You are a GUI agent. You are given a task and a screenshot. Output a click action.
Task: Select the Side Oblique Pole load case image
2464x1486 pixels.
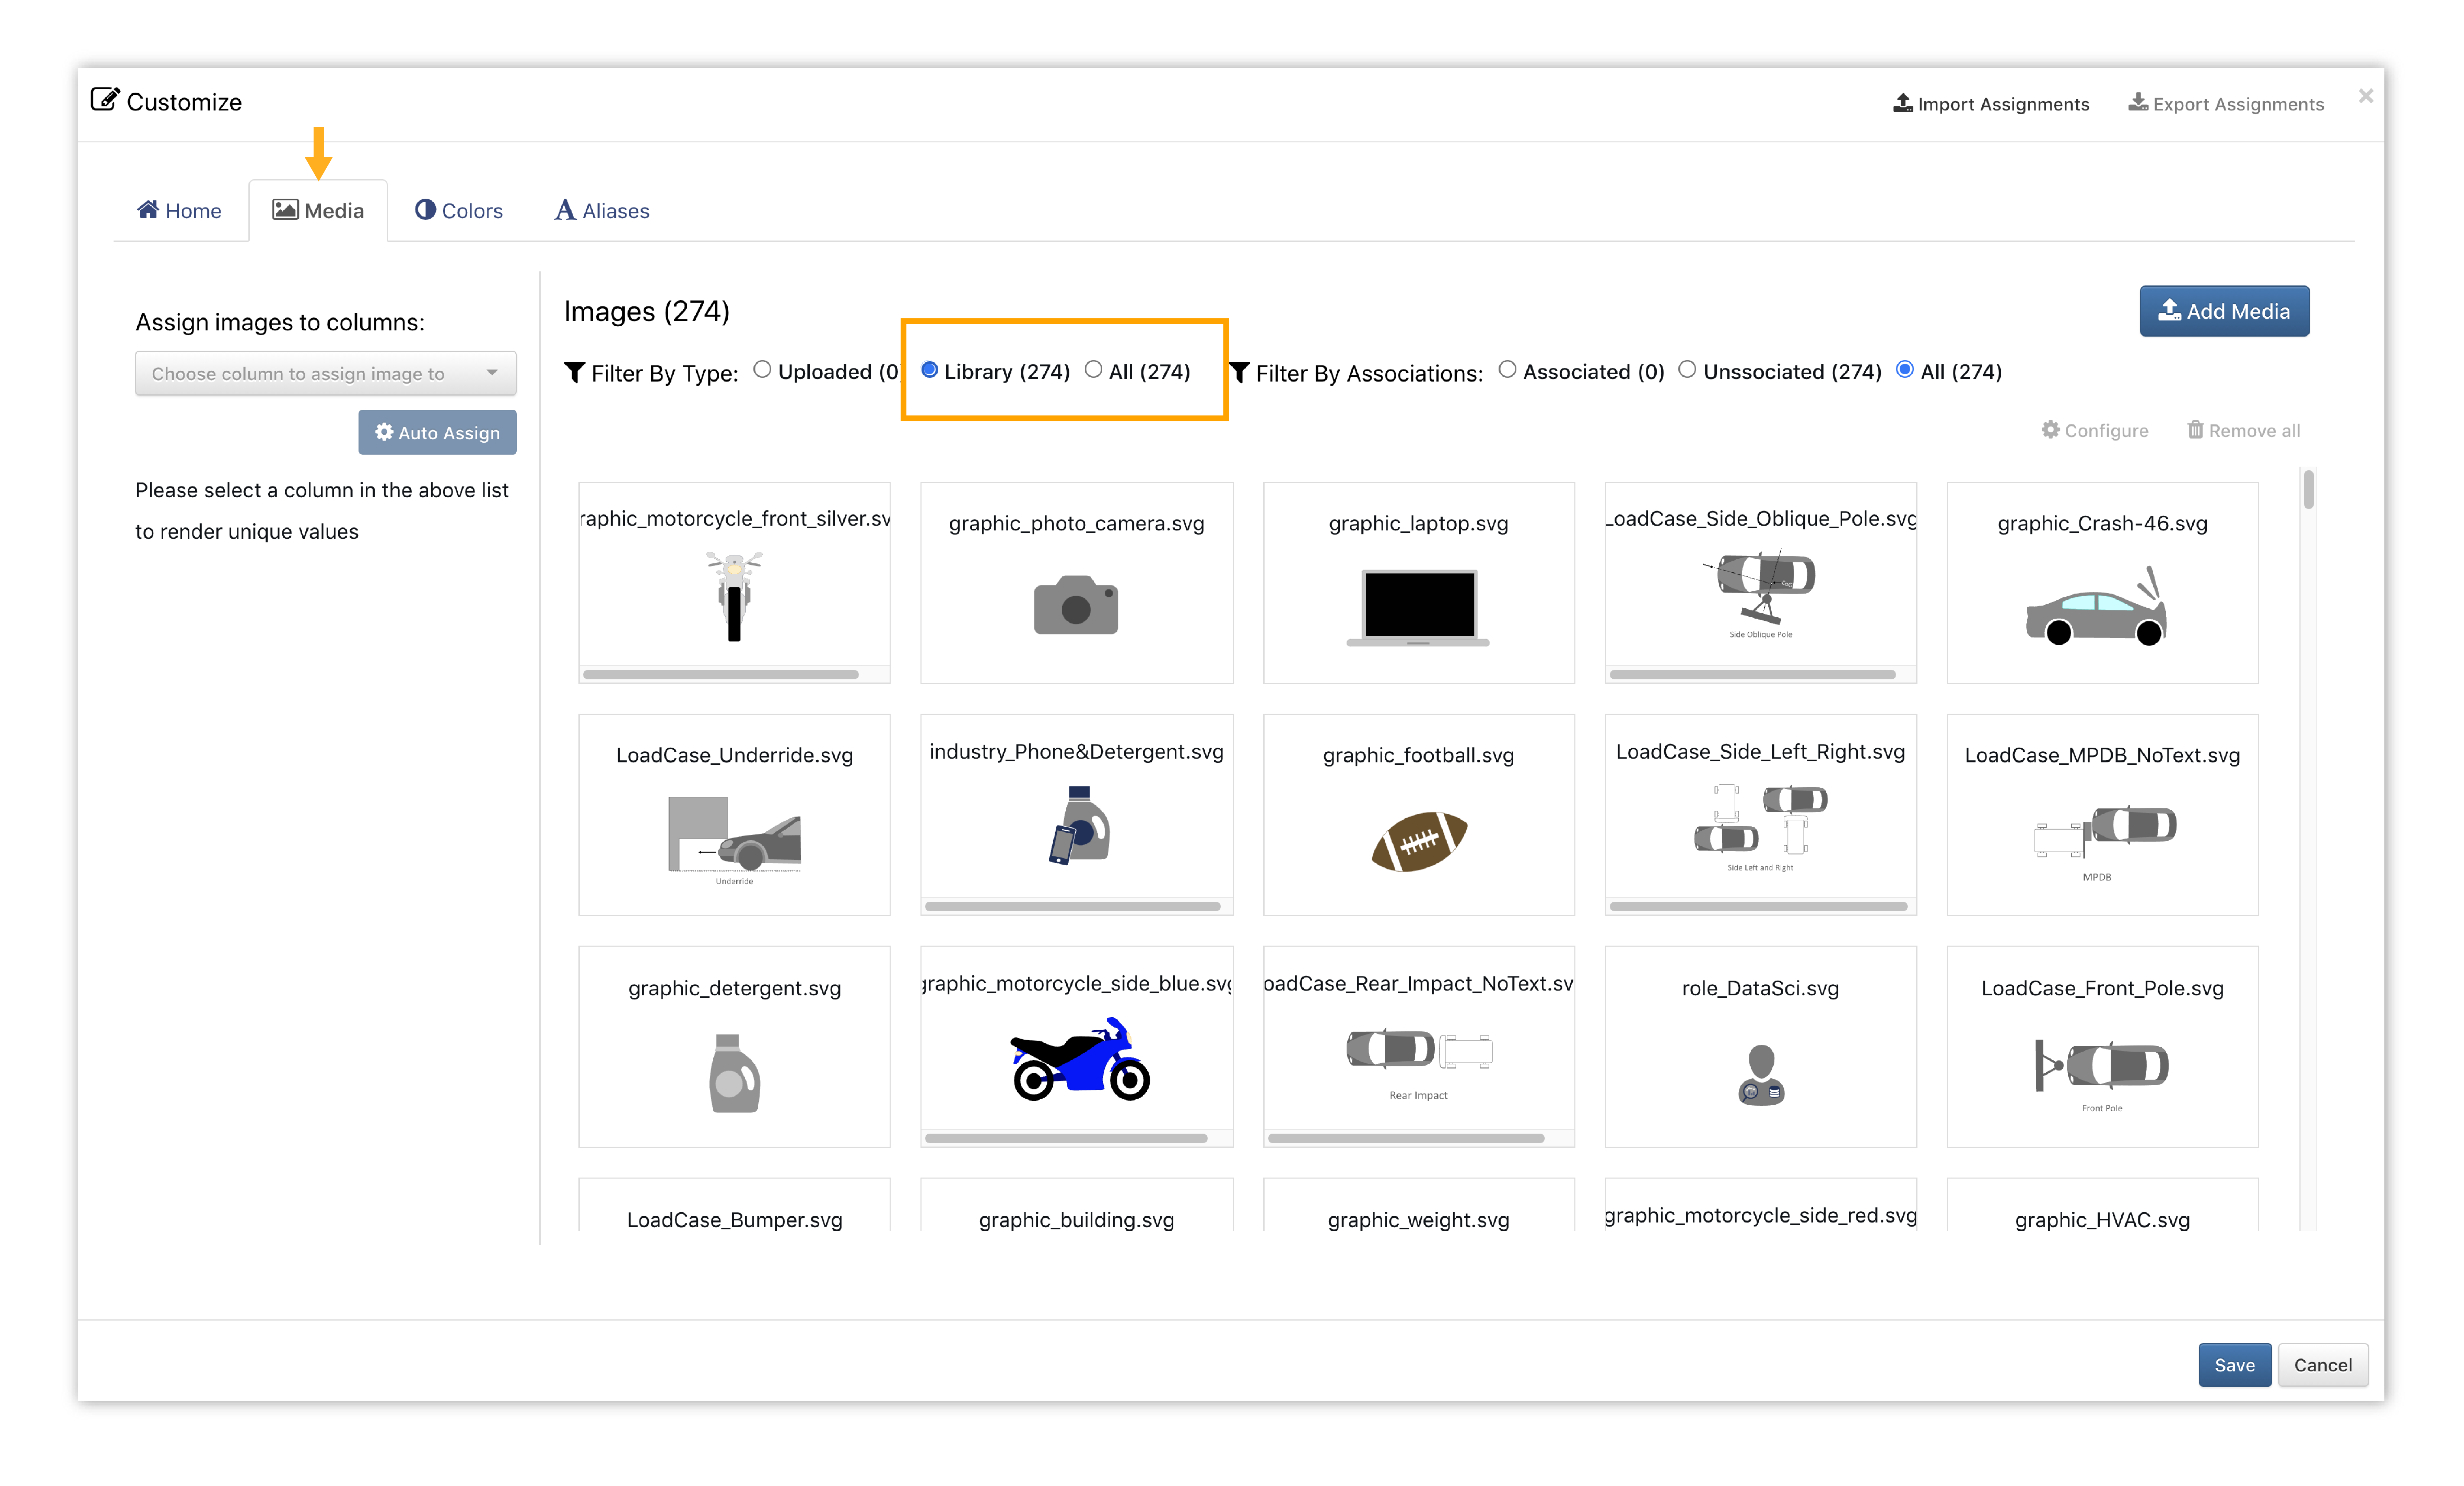(x=1760, y=594)
